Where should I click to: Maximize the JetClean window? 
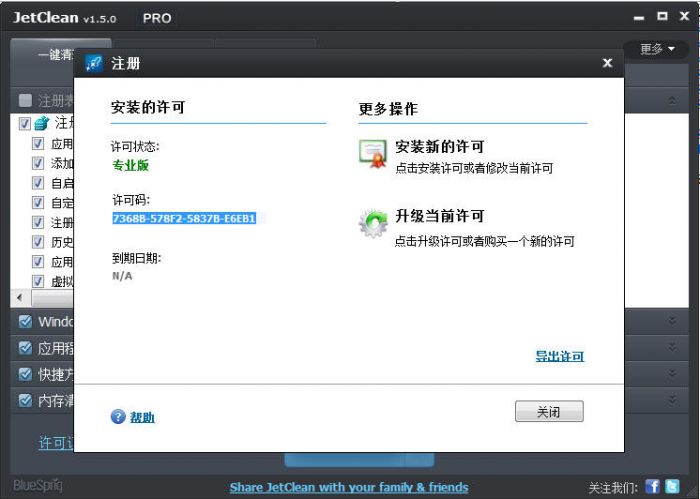(662, 17)
